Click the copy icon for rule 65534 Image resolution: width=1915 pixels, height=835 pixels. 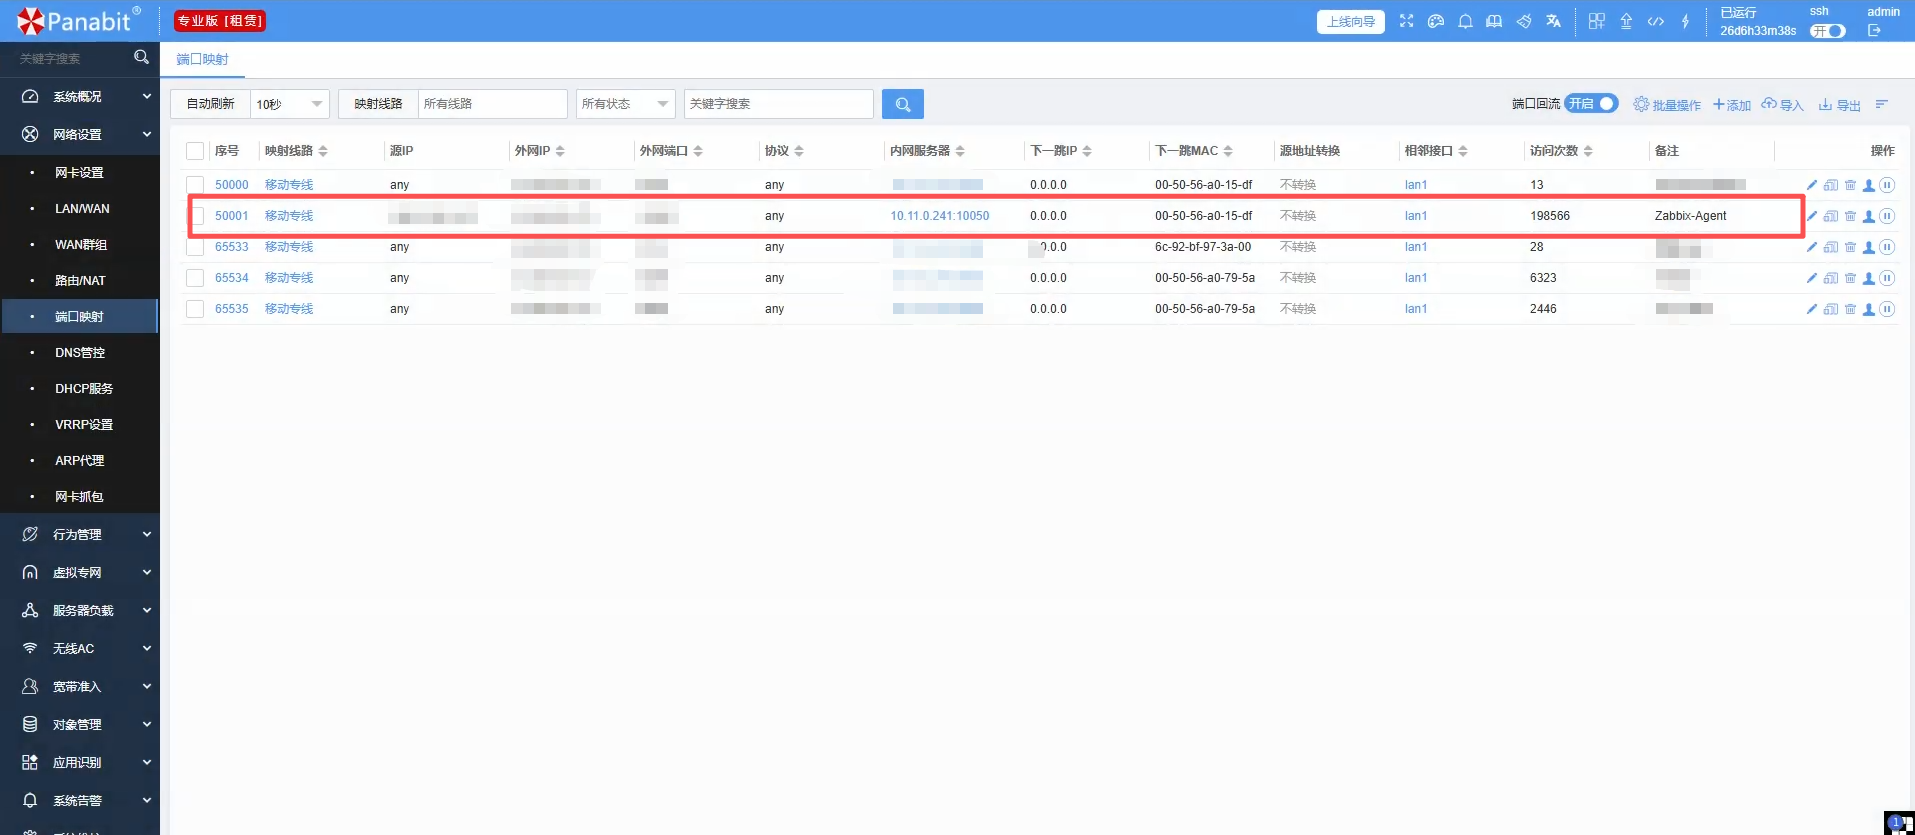(1831, 278)
